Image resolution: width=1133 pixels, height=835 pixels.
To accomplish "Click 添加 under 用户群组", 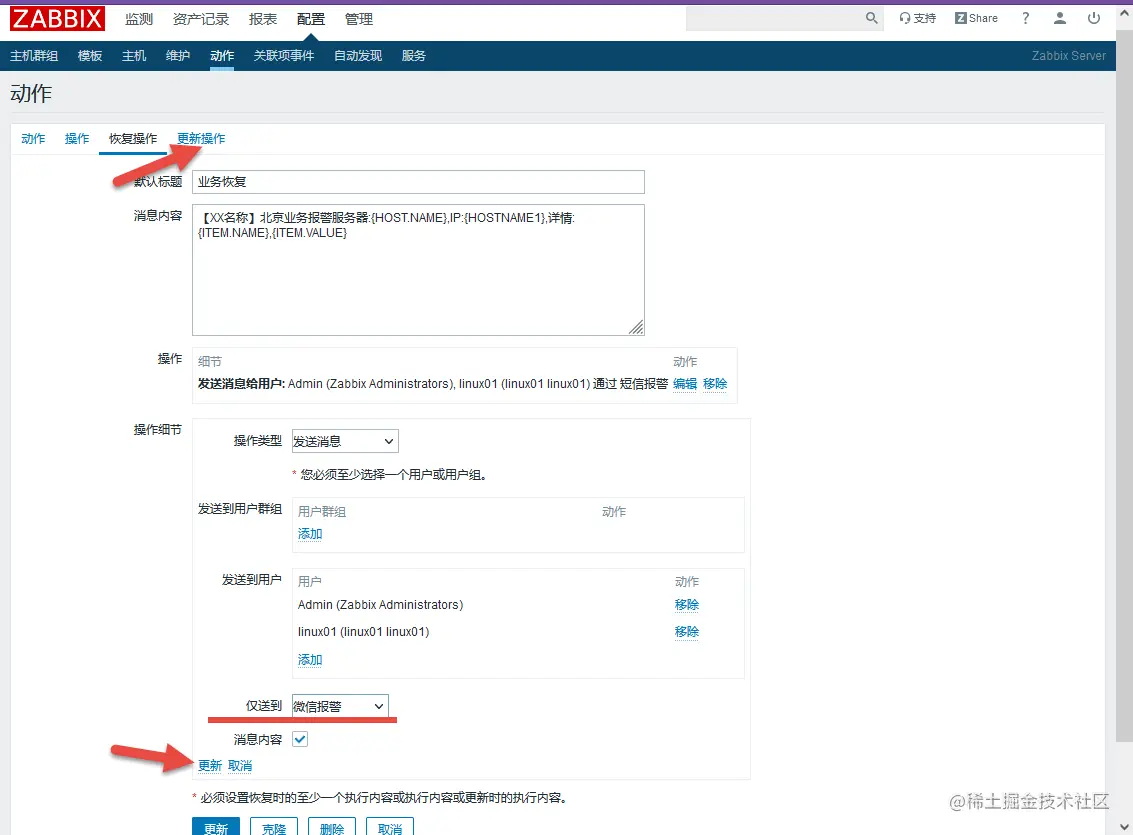I will 310,534.
